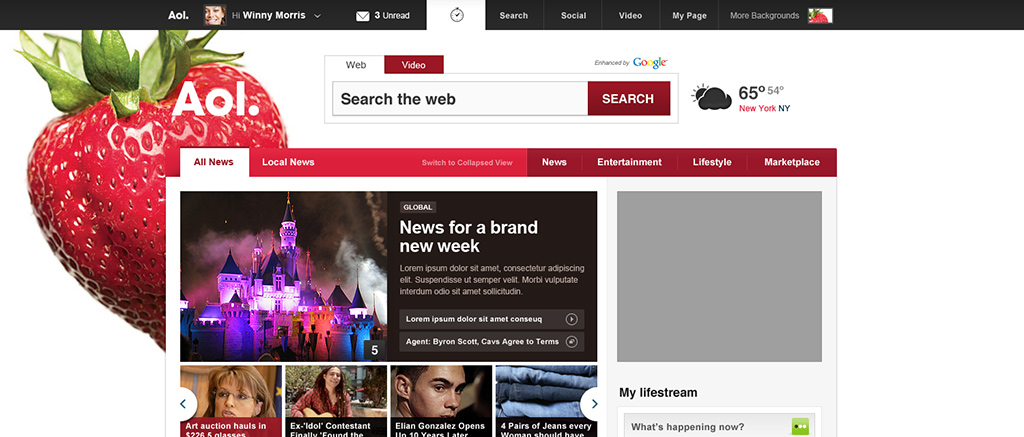Focus the Search the web field

460,99
